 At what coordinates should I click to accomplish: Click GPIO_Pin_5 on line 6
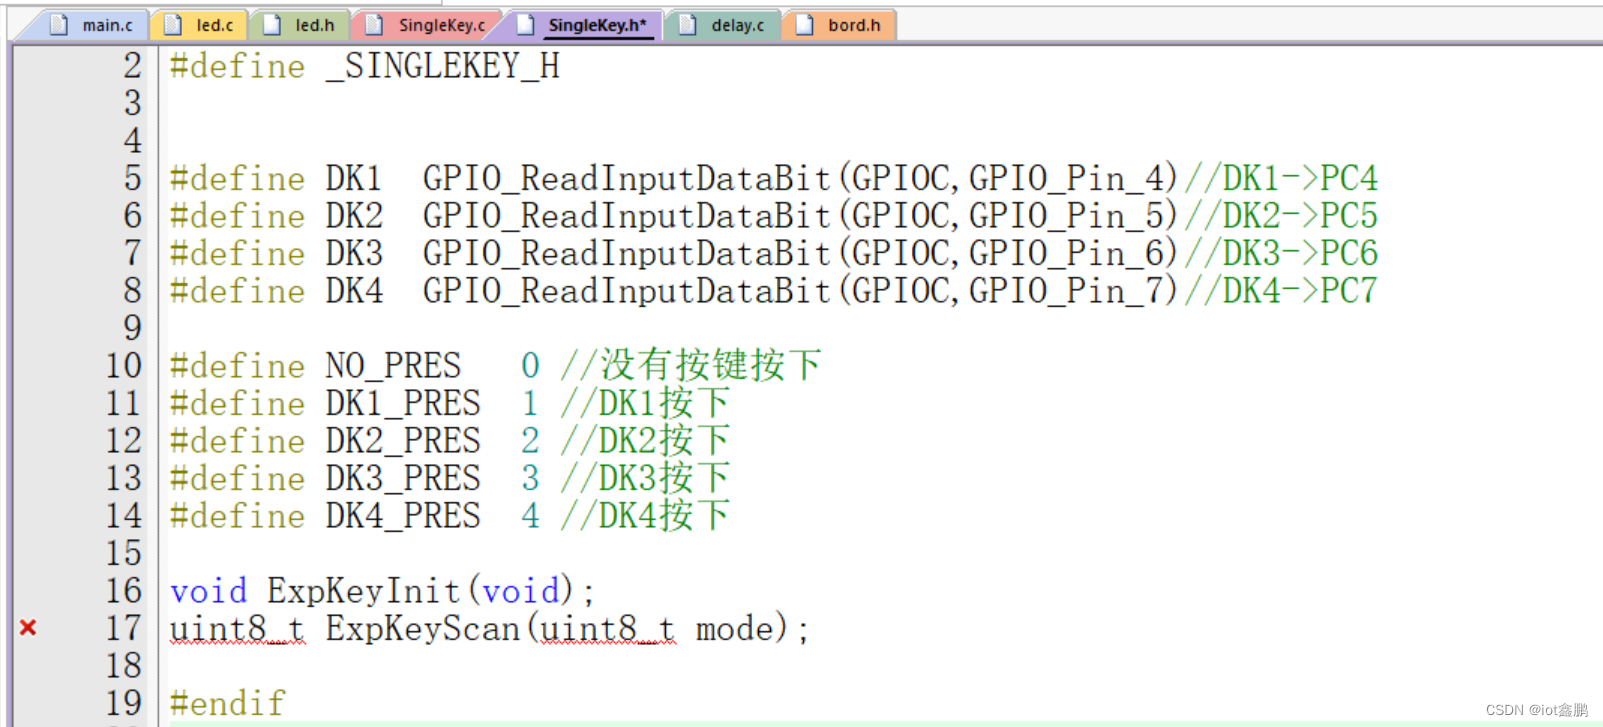point(1067,216)
